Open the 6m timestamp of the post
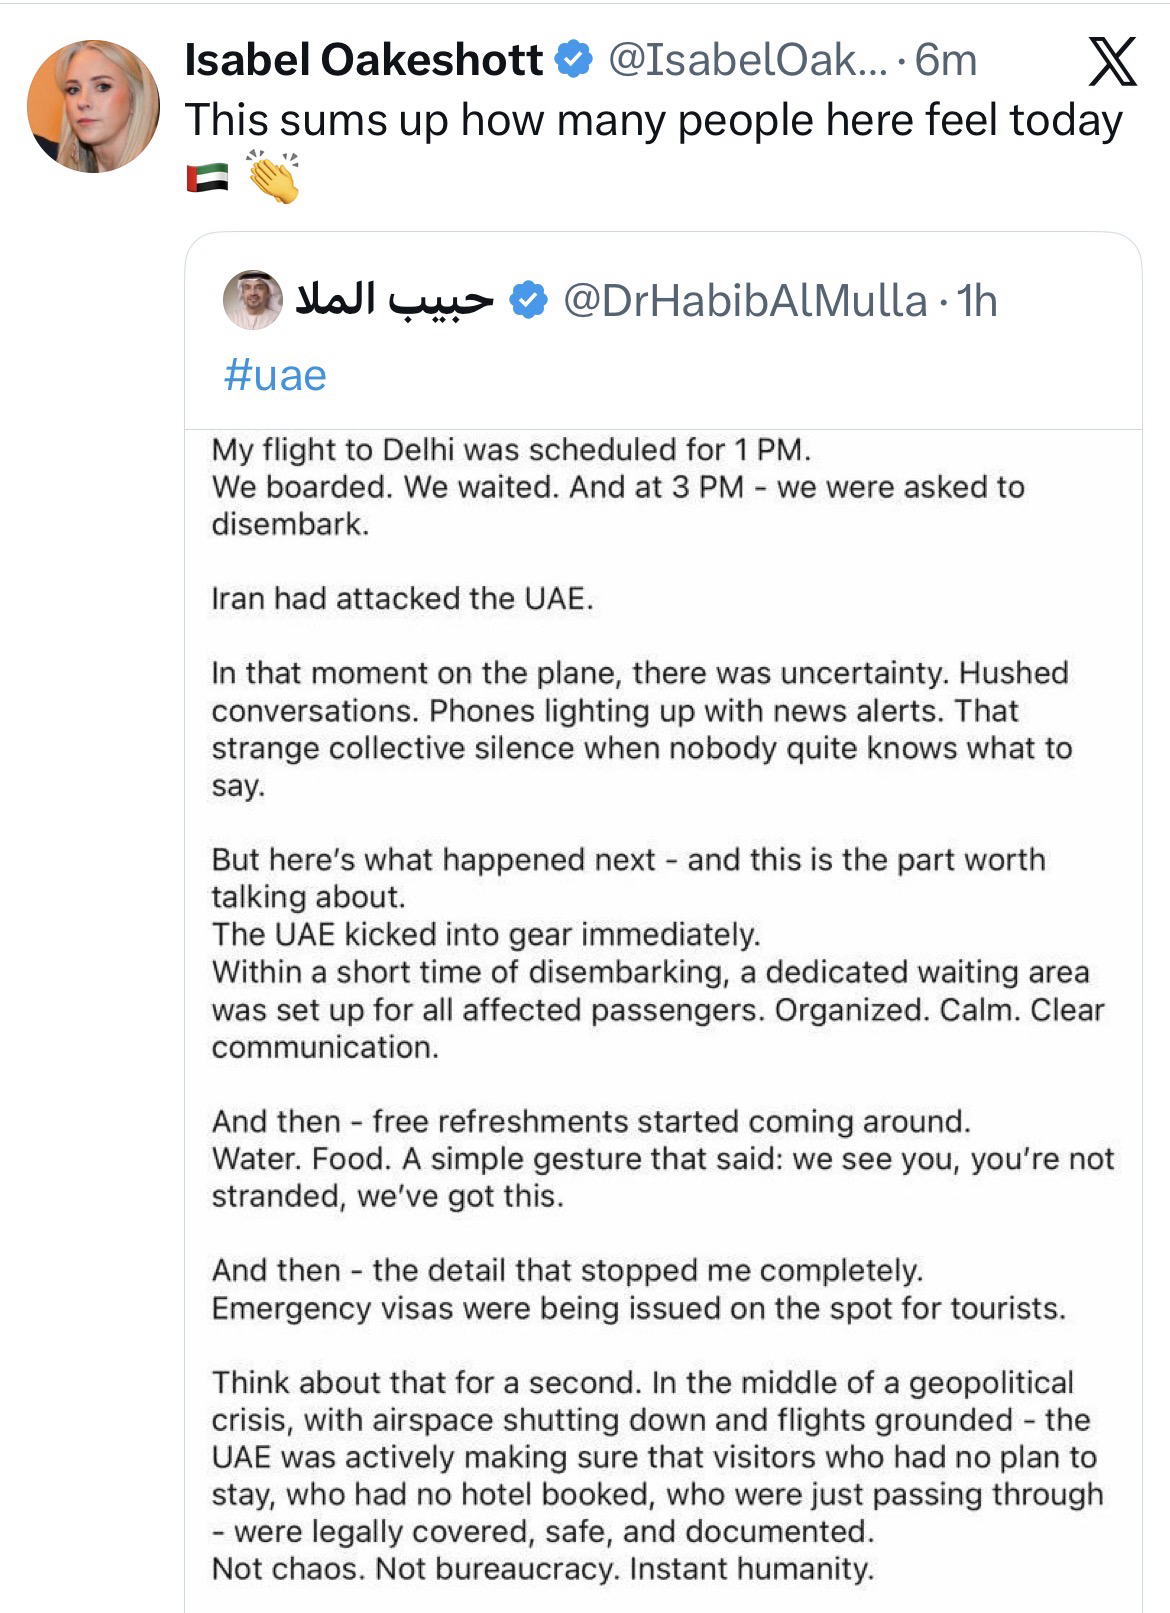The image size is (1170, 1613). [945, 61]
